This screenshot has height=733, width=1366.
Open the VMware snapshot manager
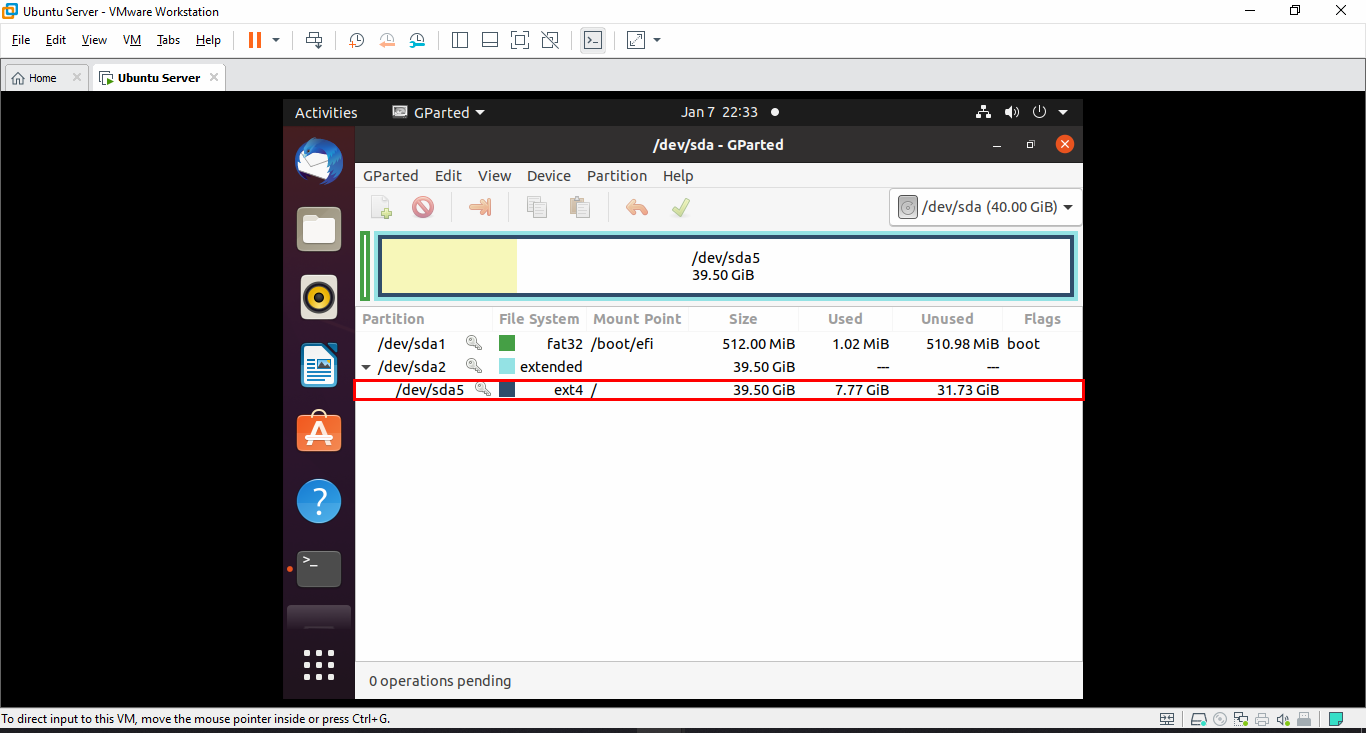tap(418, 40)
